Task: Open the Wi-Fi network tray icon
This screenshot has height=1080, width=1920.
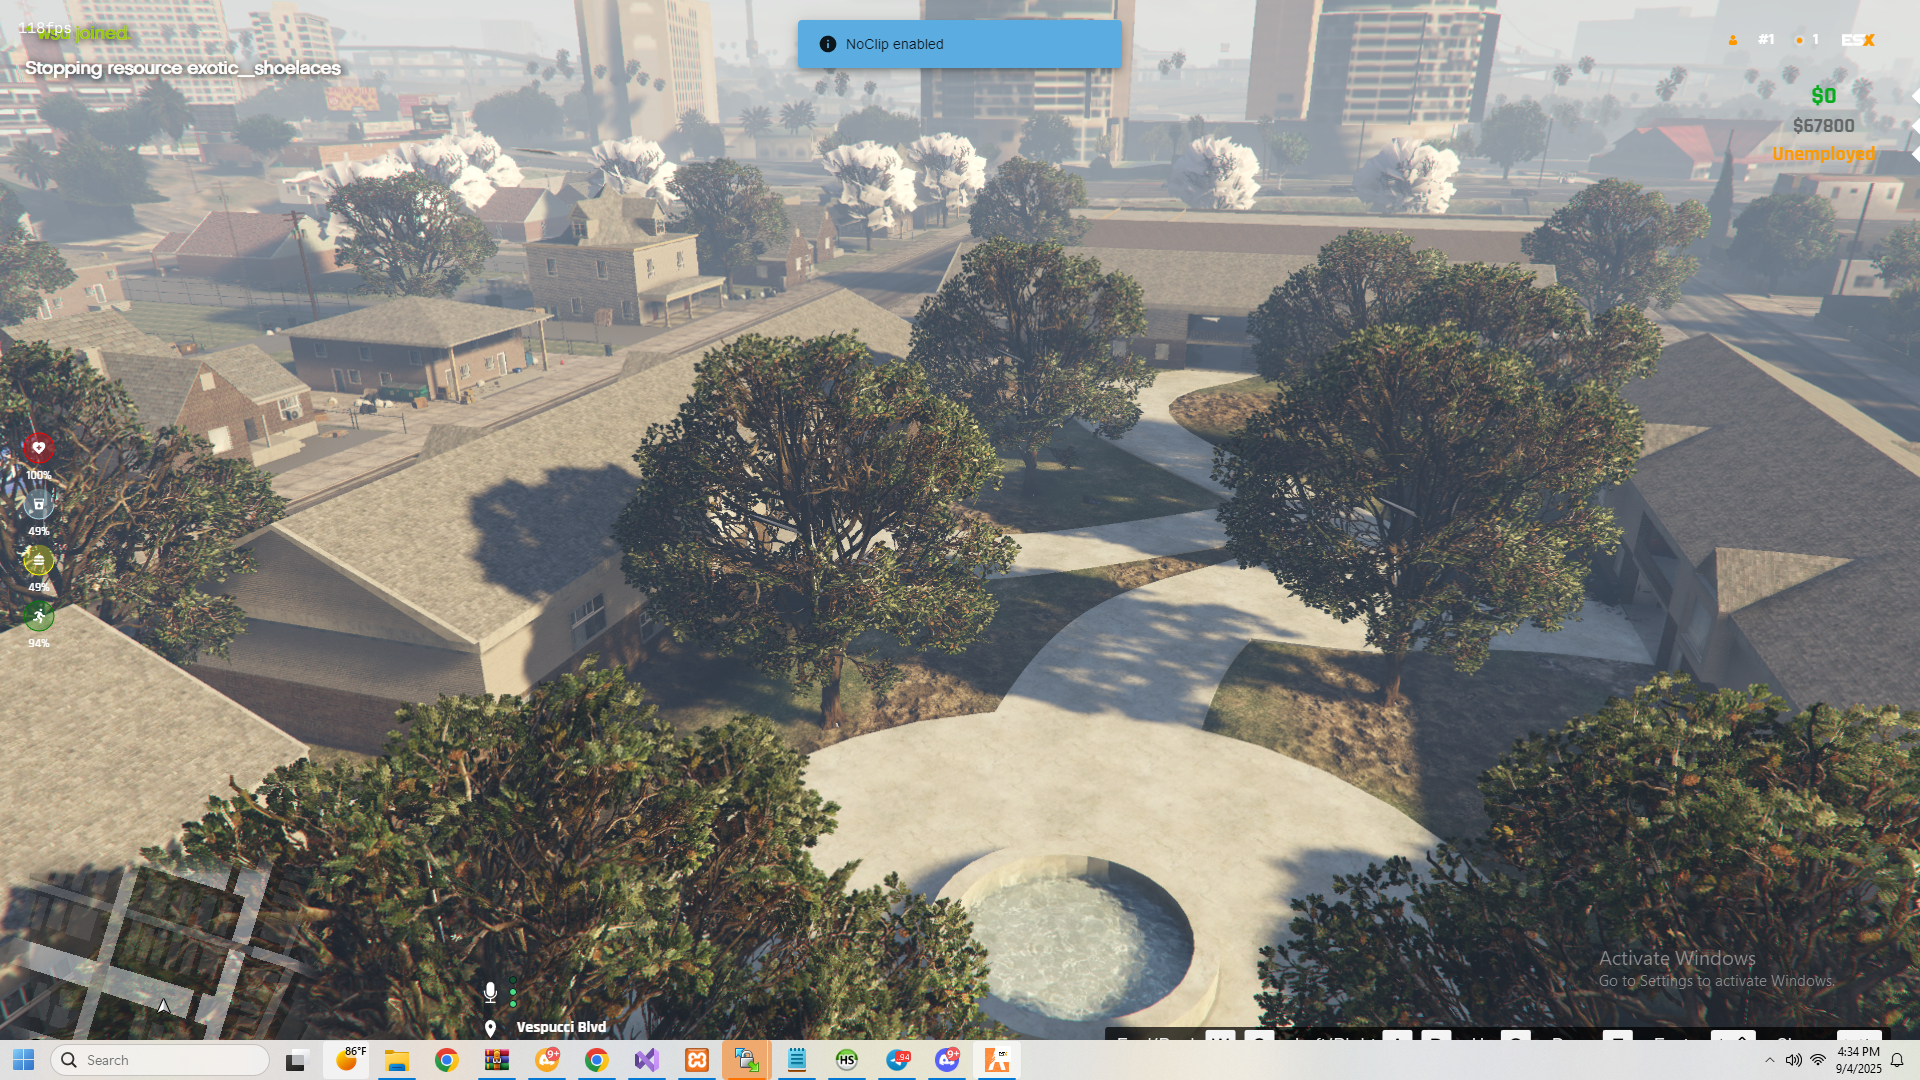Action: (x=1818, y=1060)
